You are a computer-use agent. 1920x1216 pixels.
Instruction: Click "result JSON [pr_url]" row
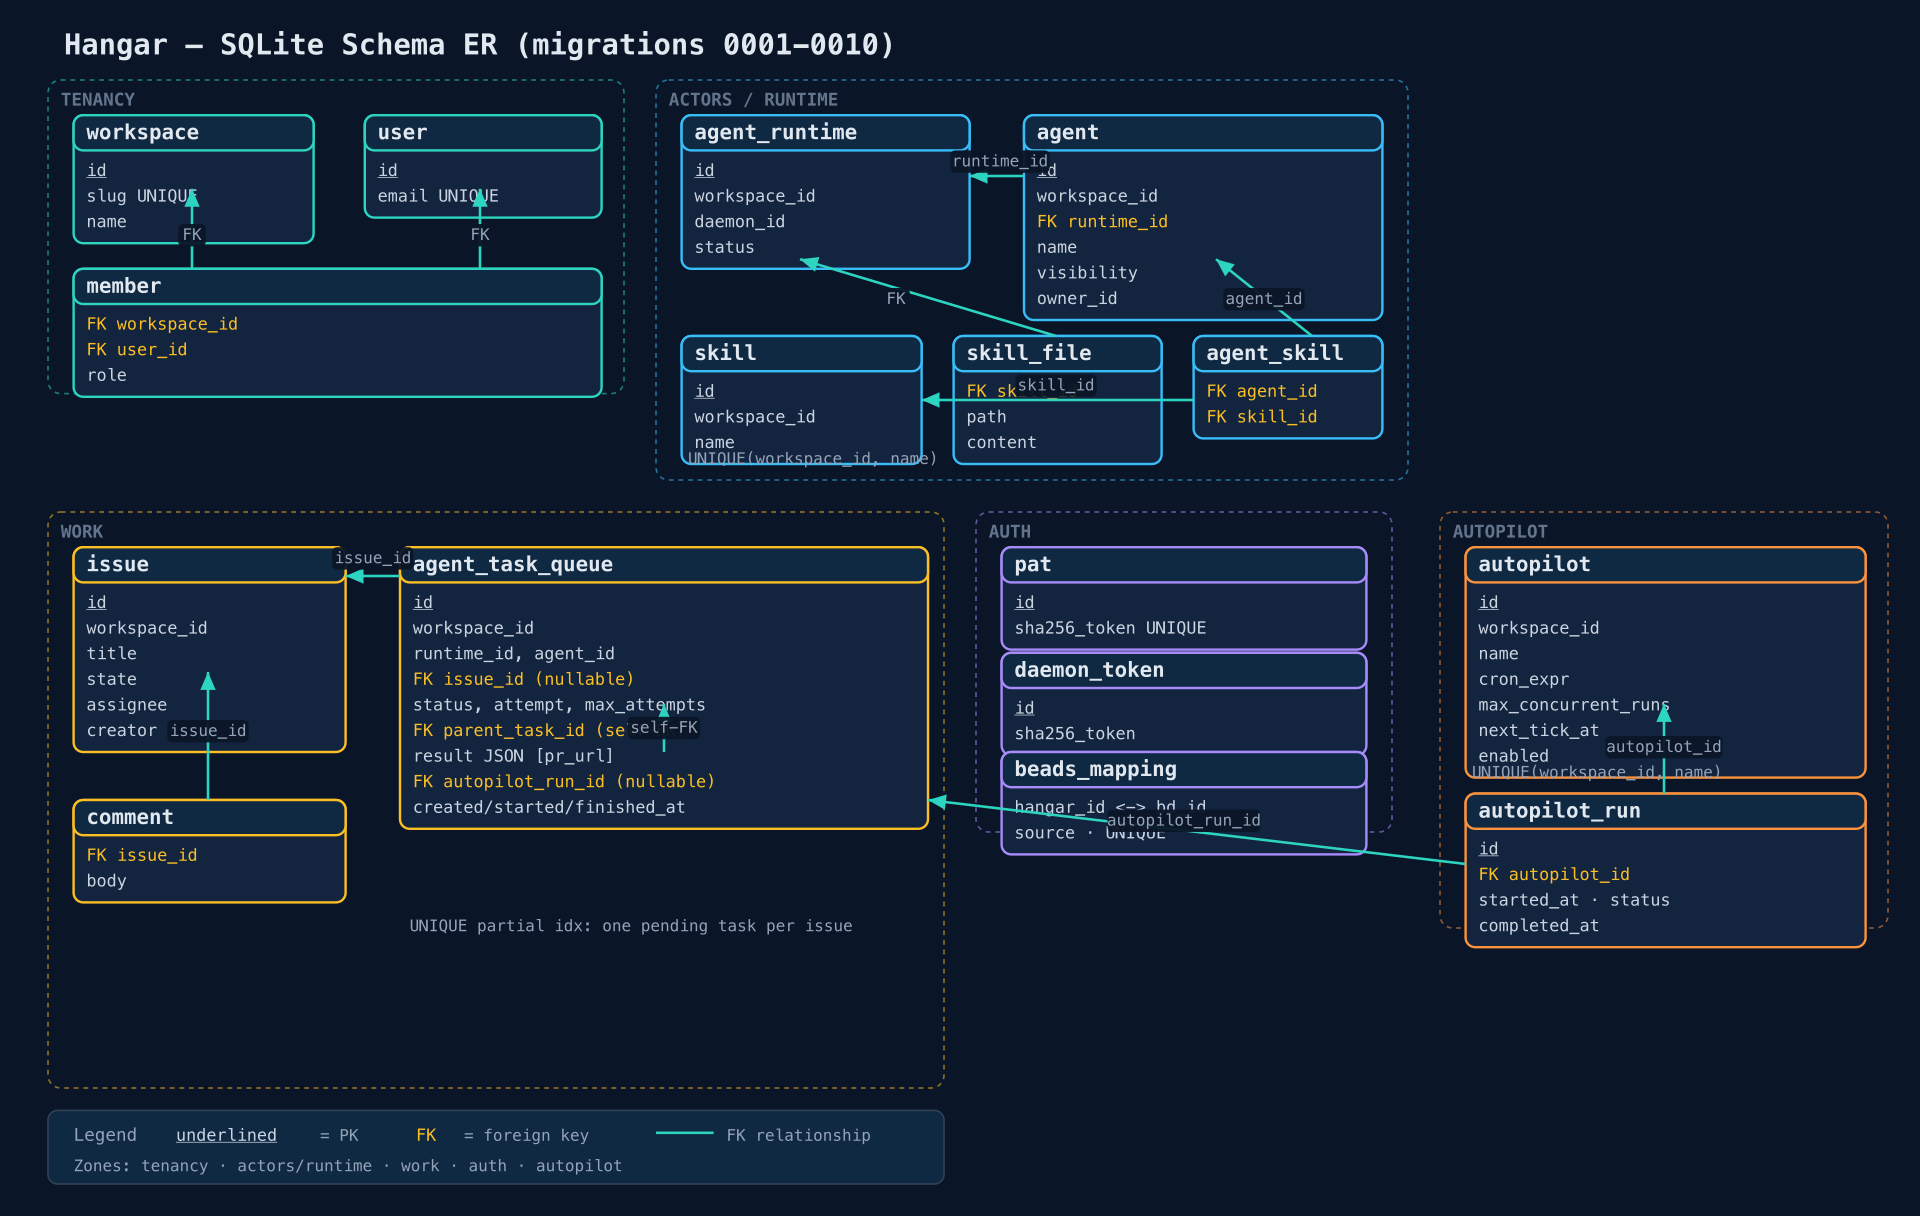[x=513, y=757]
